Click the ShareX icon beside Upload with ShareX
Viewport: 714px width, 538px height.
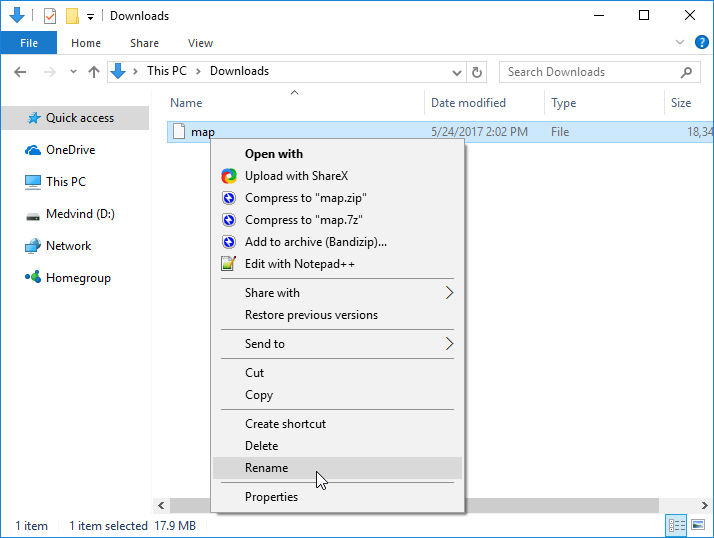(229, 176)
